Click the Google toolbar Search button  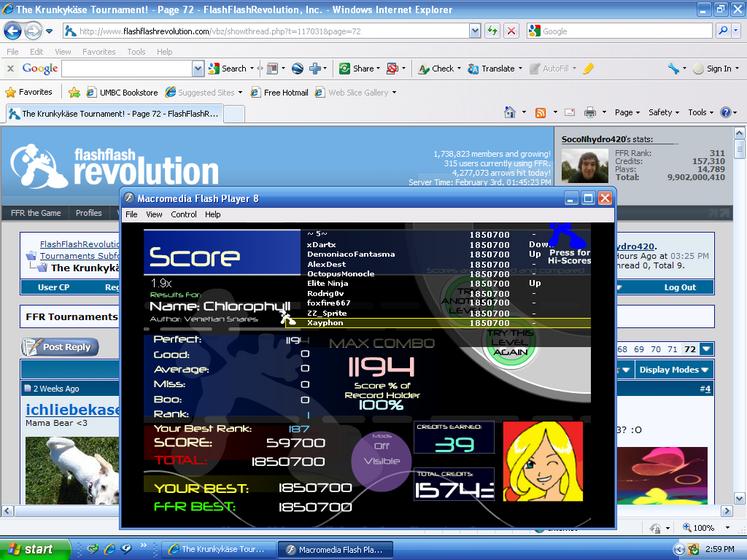pos(228,69)
